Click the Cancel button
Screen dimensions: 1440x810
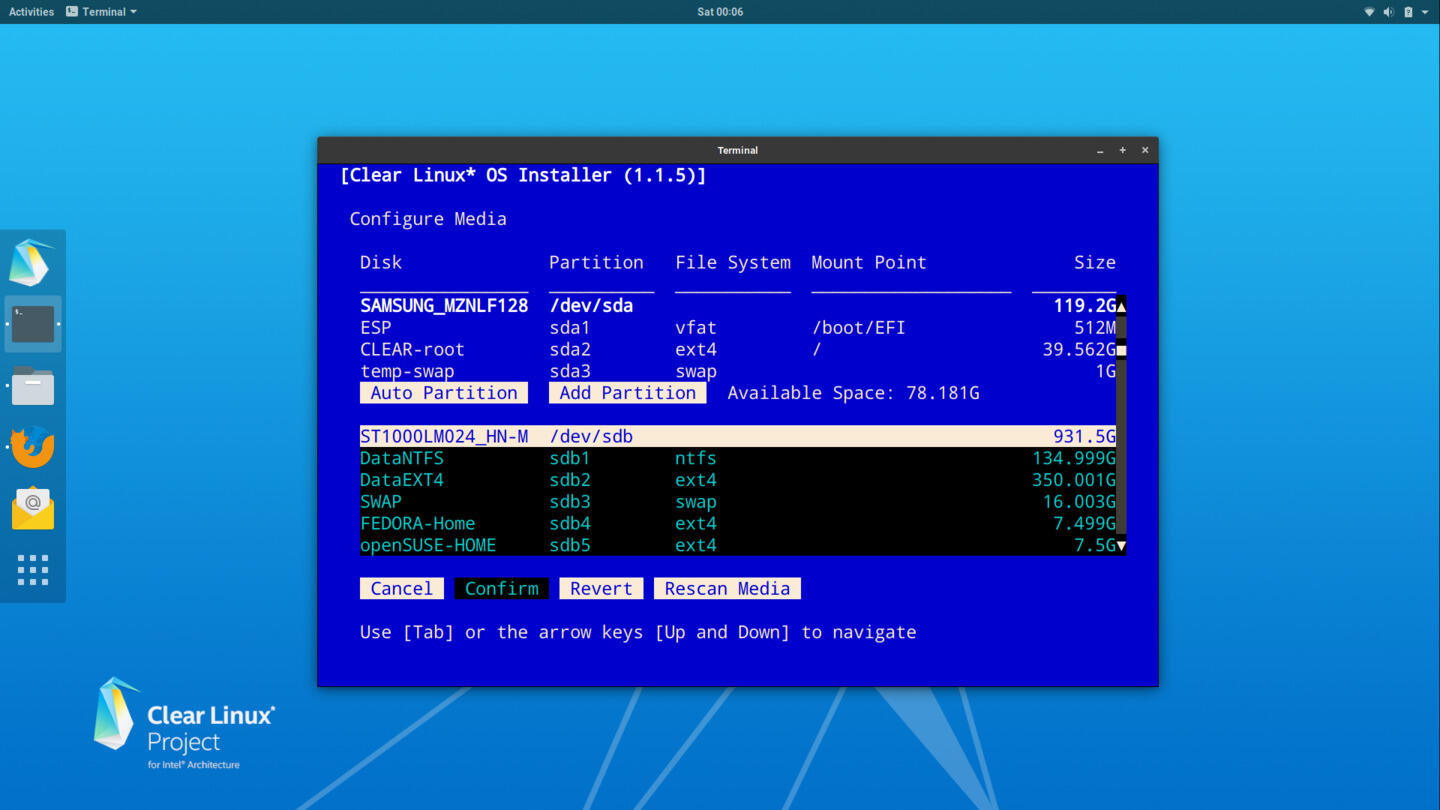tap(402, 589)
